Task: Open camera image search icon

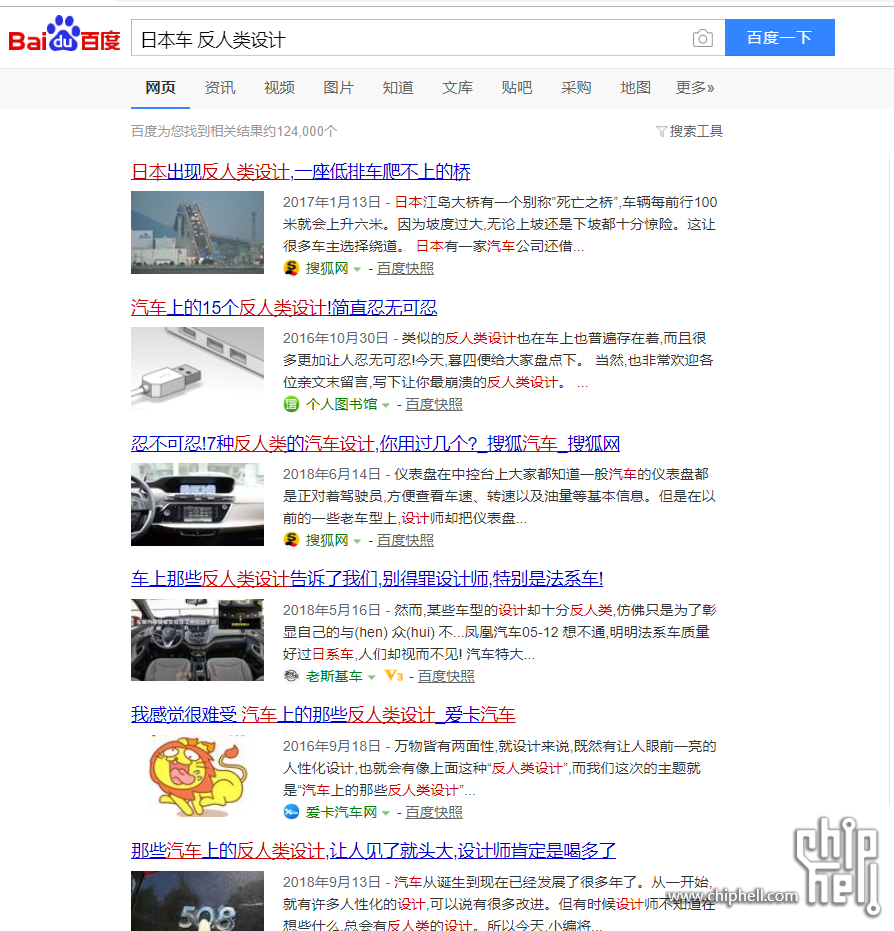Action: 703,39
